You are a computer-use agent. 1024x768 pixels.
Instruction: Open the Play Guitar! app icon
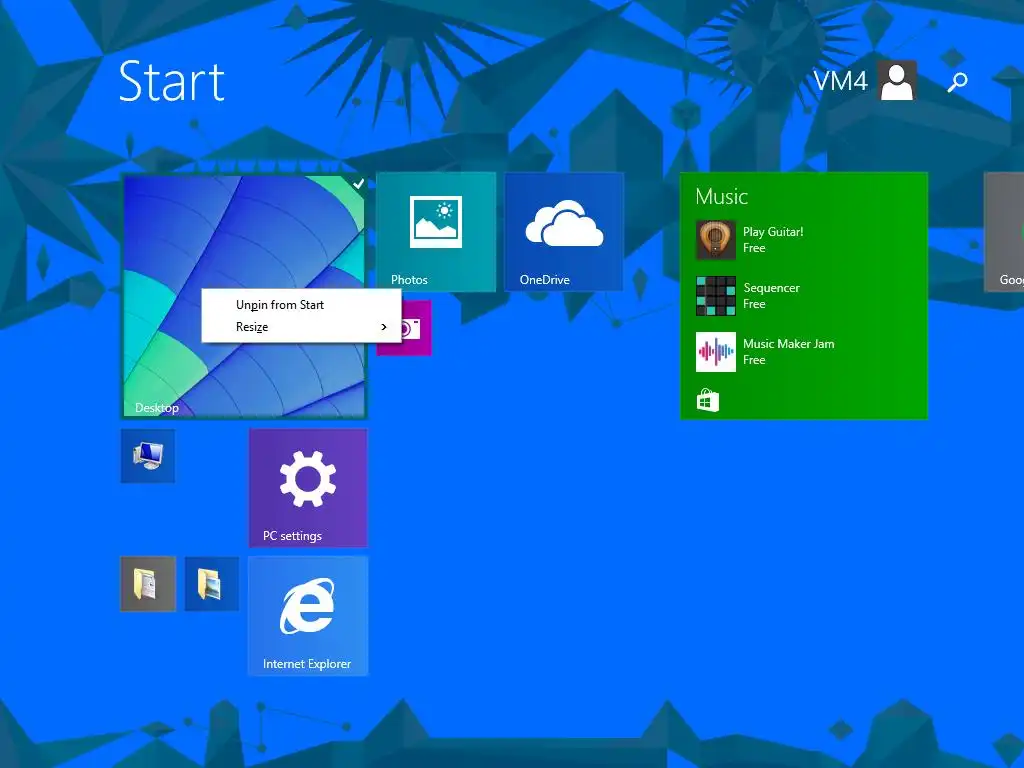[x=716, y=240]
